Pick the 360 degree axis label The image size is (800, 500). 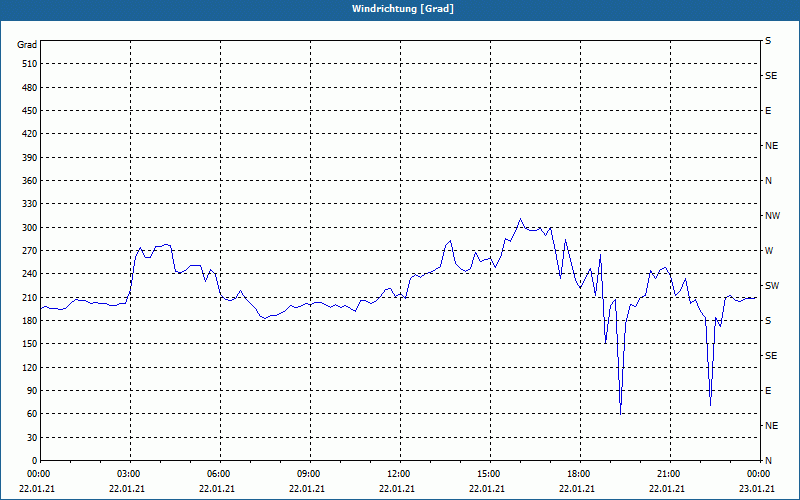[30, 181]
